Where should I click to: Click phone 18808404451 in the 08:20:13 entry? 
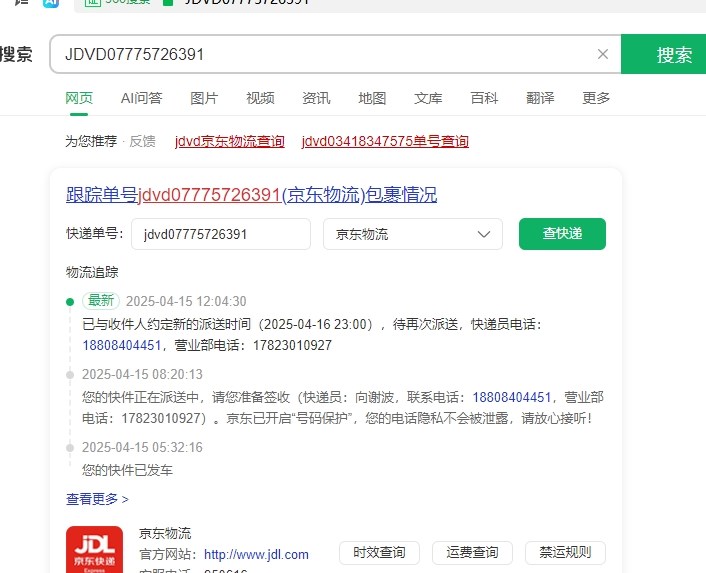pos(511,397)
